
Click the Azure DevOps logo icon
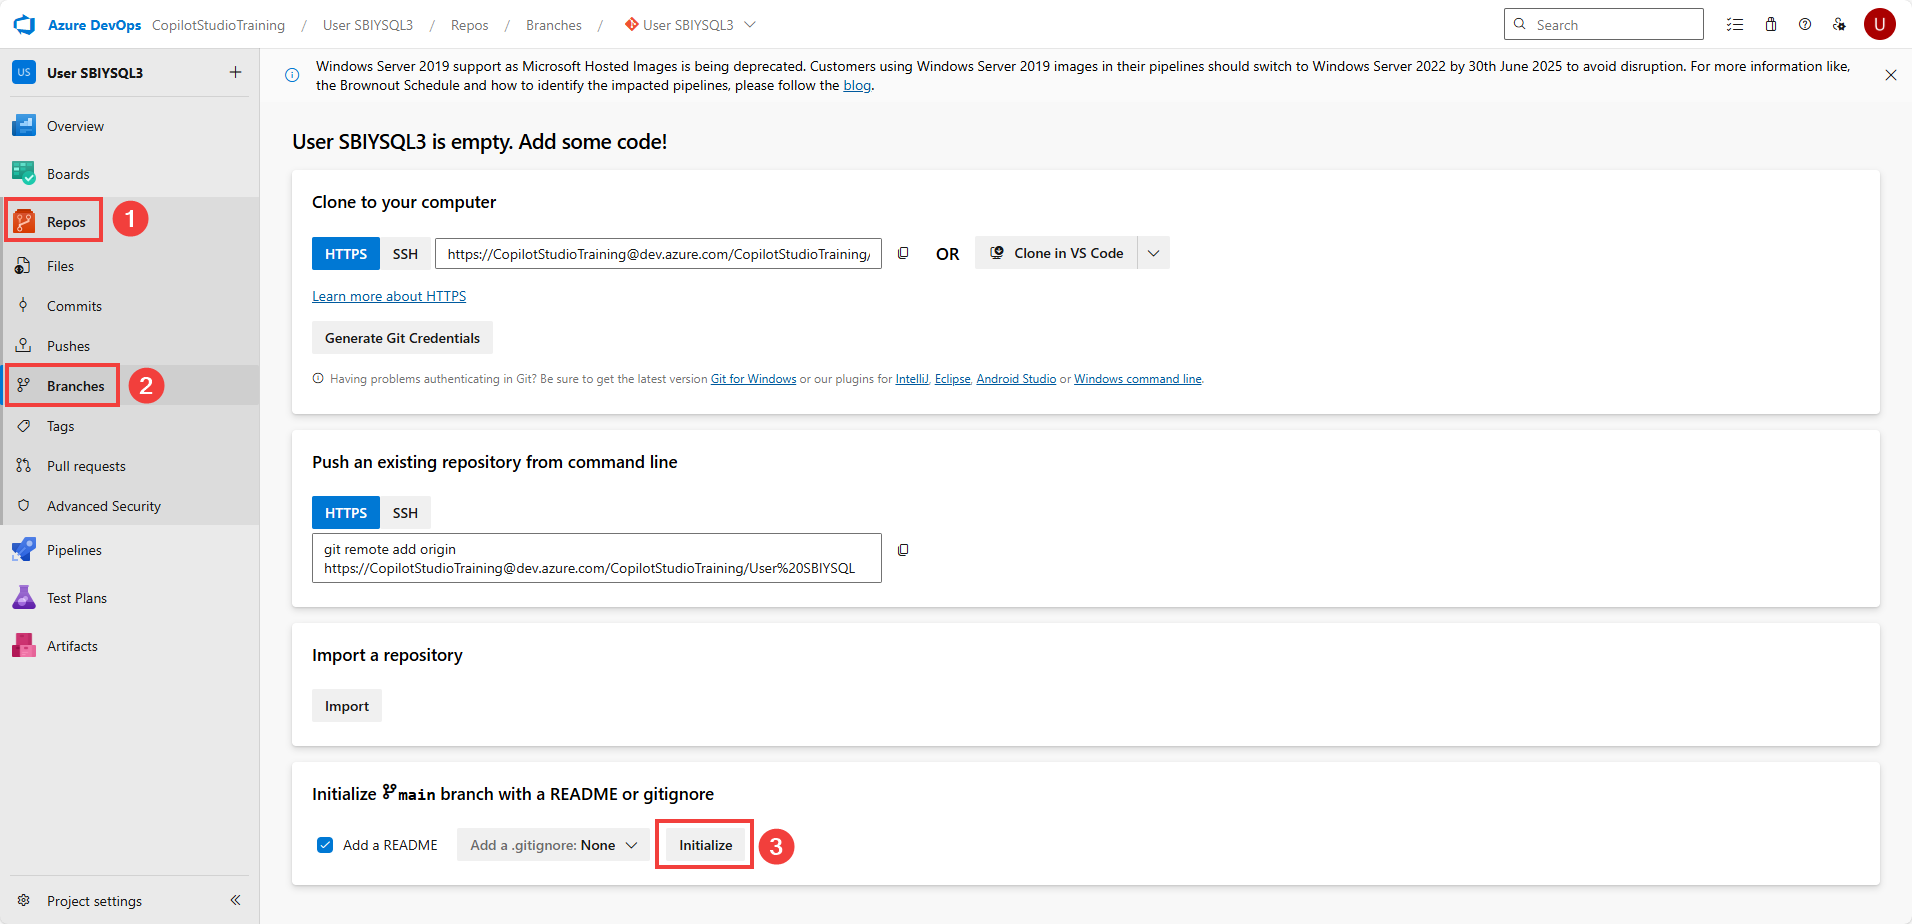pyautogui.click(x=24, y=25)
